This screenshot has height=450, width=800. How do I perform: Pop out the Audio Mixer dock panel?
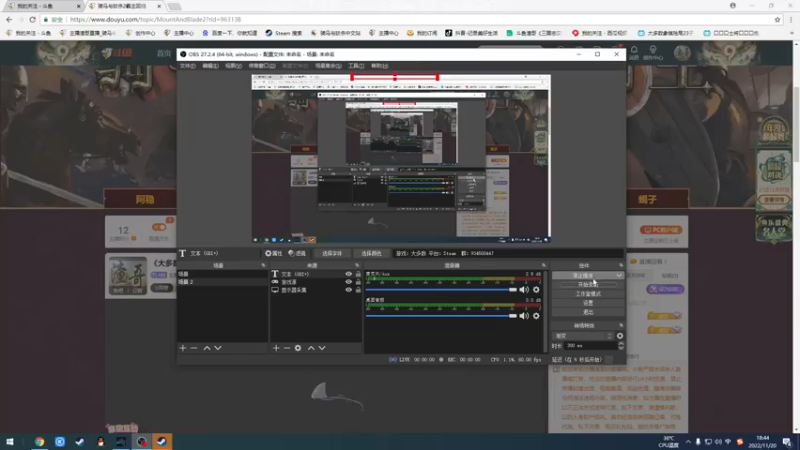[x=543, y=265]
